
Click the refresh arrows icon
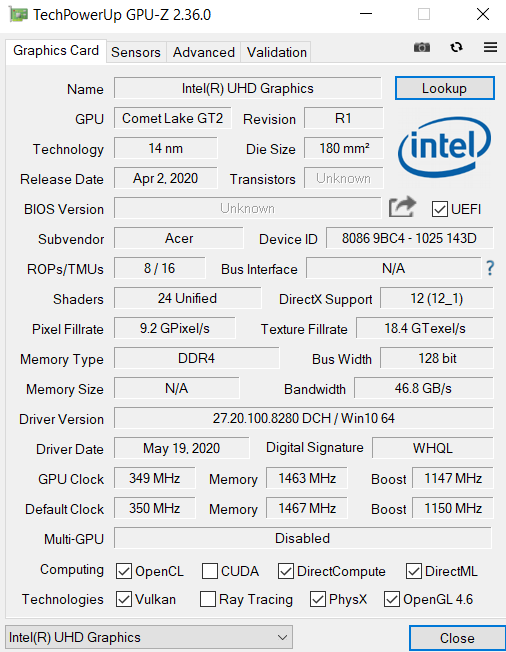[x=457, y=47]
